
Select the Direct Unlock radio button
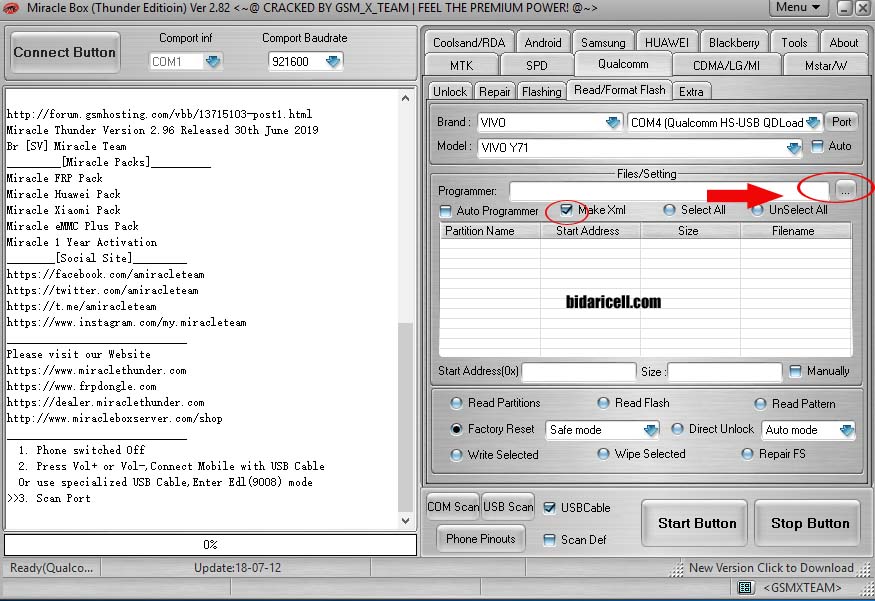(x=677, y=429)
